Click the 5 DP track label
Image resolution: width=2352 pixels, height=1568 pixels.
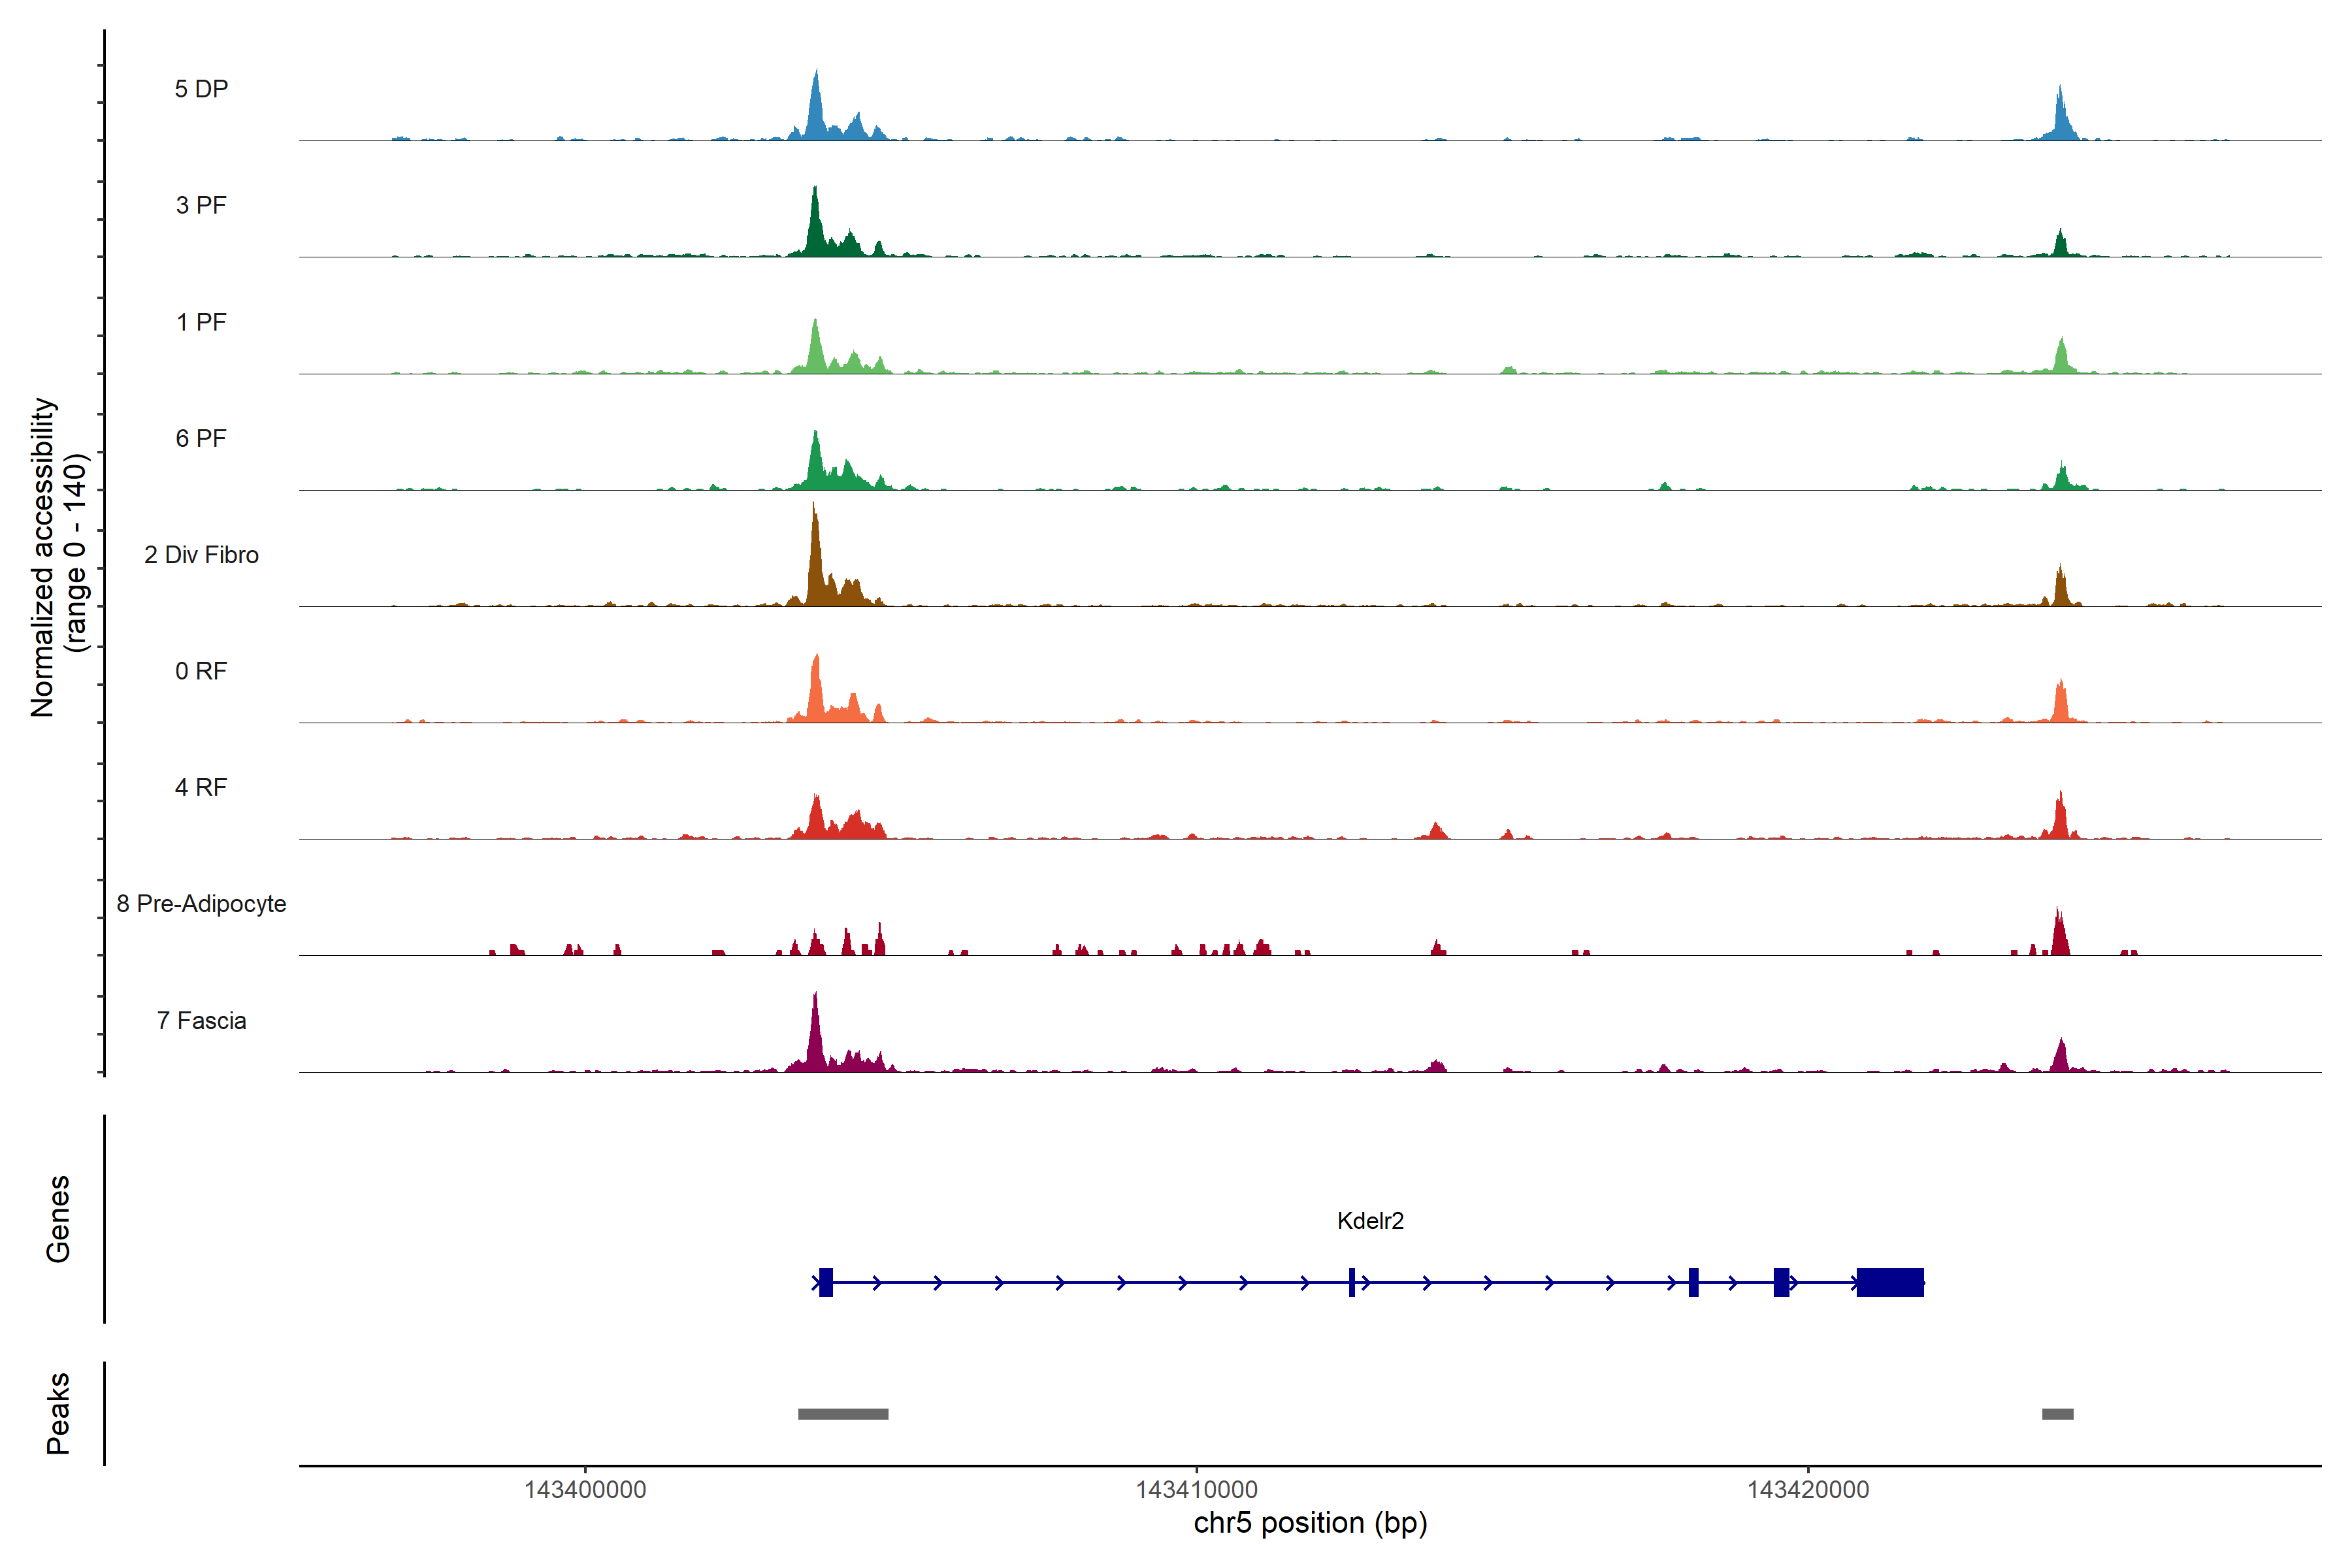[x=201, y=89]
